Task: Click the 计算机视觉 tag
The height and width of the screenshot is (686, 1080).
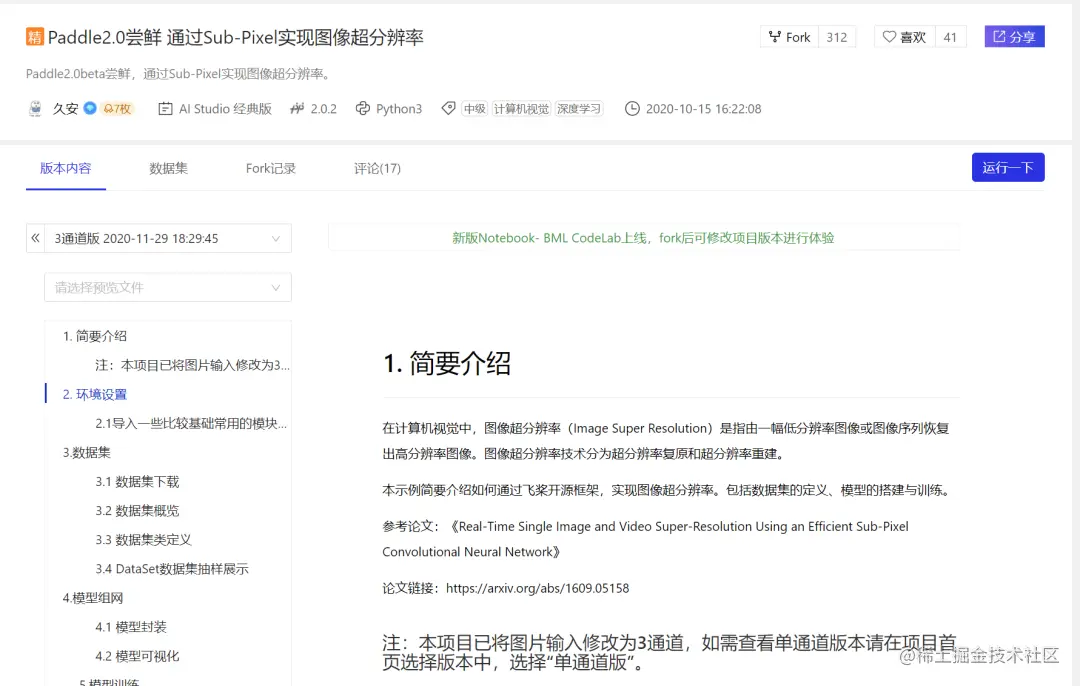Action: tap(521, 109)
